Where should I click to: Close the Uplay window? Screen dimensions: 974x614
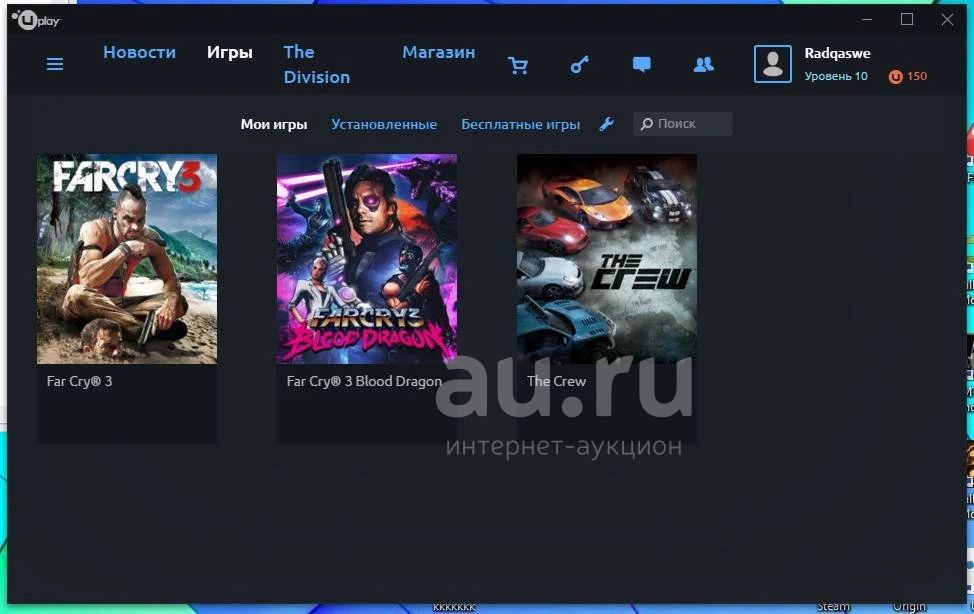[x=947, y=20]
